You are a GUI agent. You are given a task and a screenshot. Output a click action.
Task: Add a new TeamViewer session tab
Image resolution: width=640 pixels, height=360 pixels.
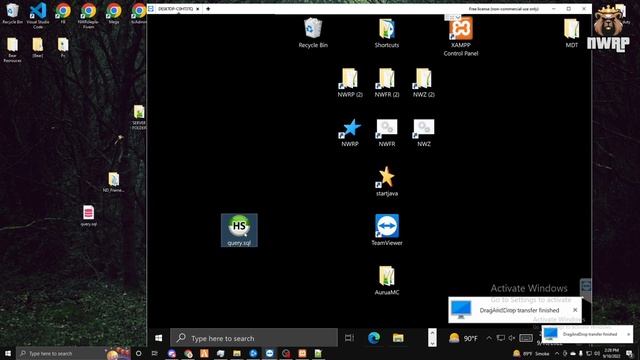tap(208, 9)
